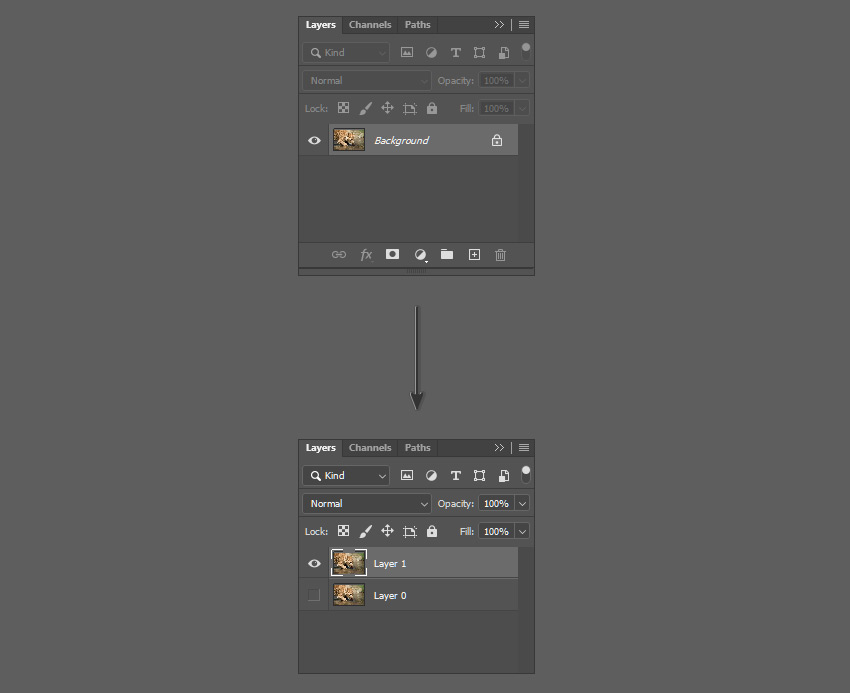
Task: Filter for adjustment layers in top panel
Action: tap(431, 53)
